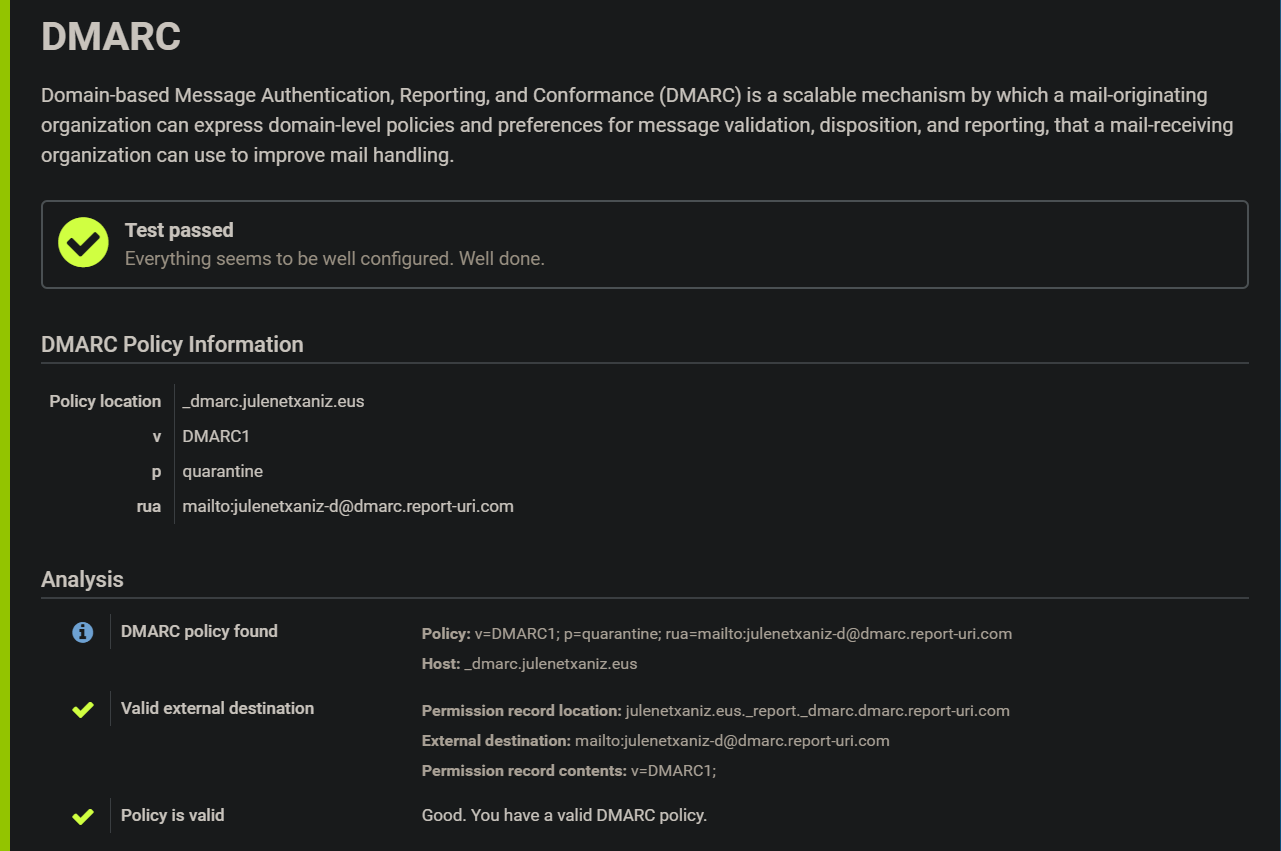Click the Test passed title text

pyautogui.click(x=179, y=230)
